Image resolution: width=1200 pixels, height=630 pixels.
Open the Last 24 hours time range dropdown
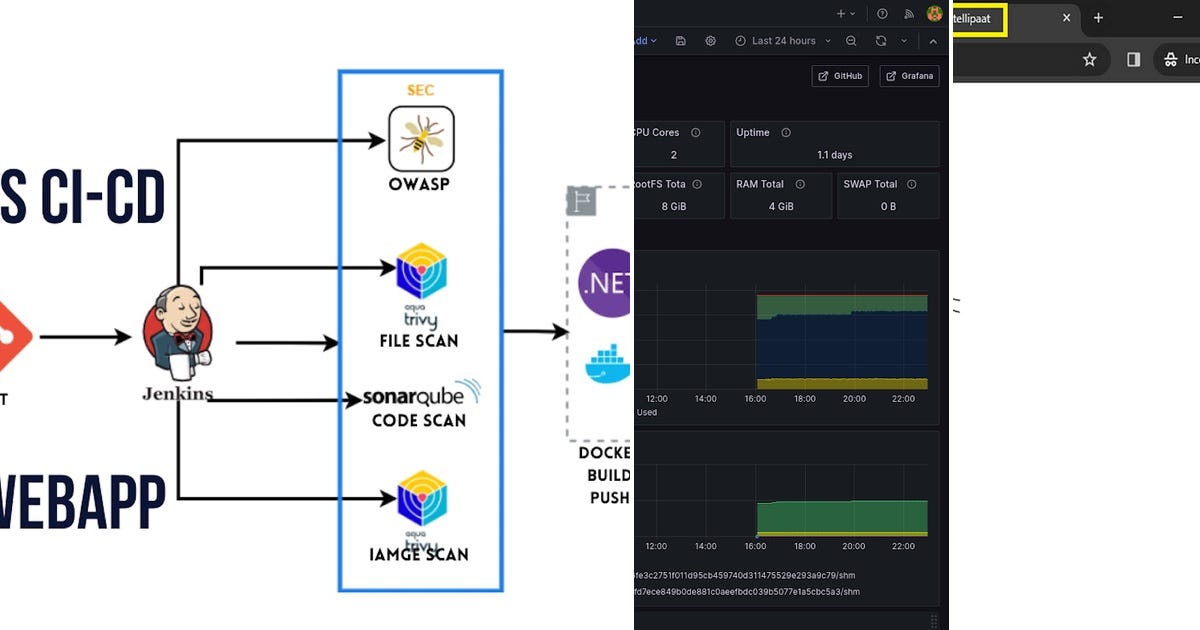pos(783,41)
